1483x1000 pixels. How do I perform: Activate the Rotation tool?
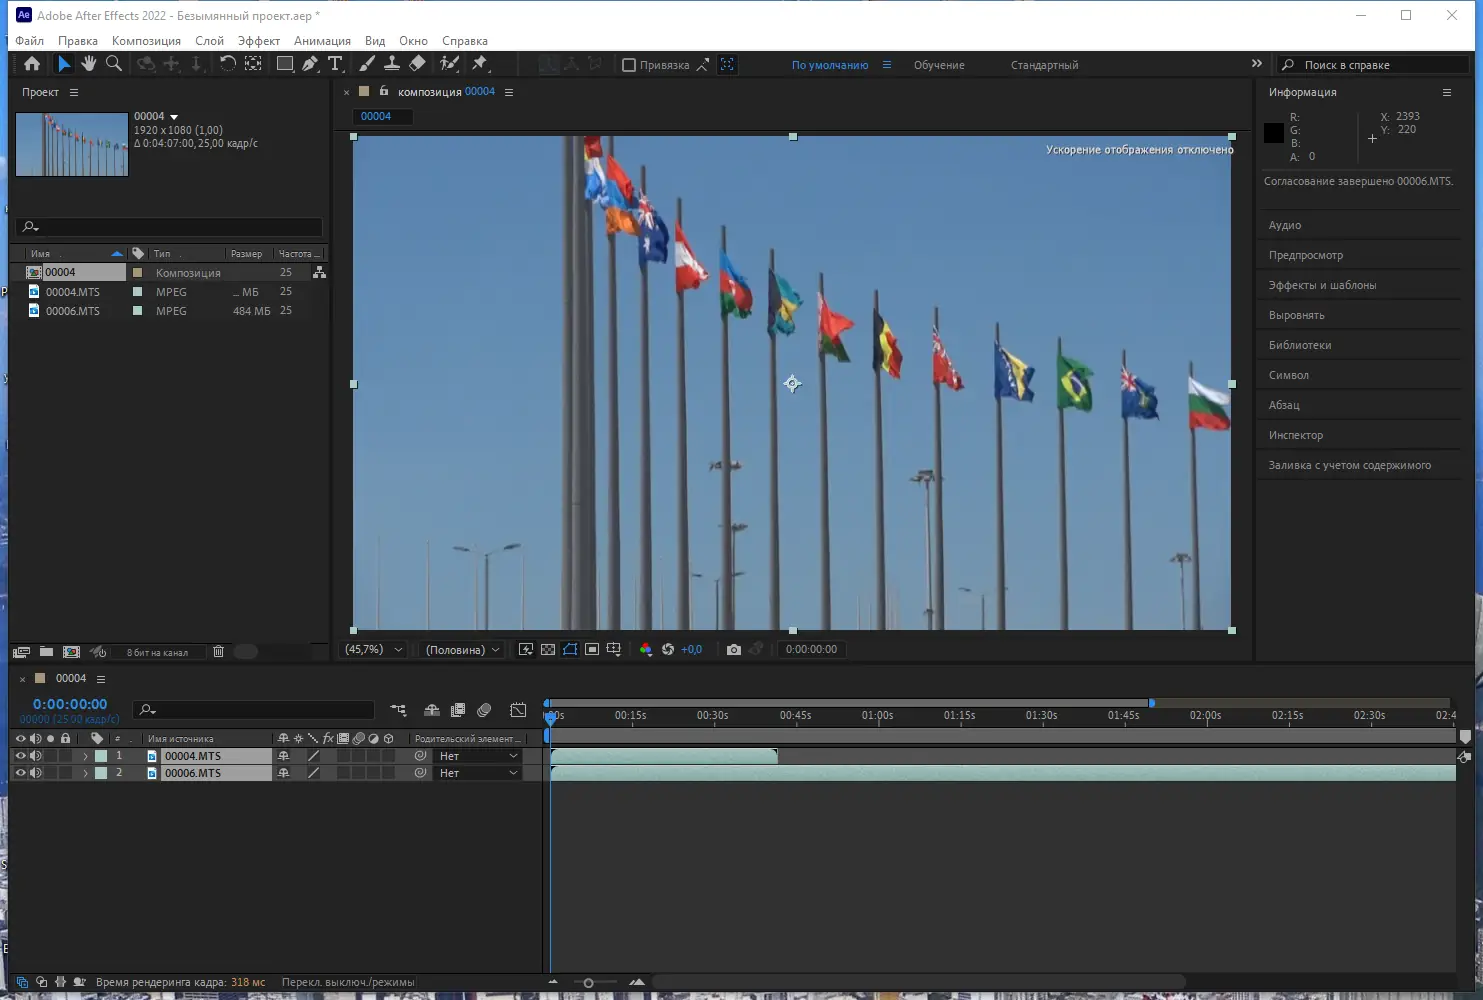[x=228, y=63]
